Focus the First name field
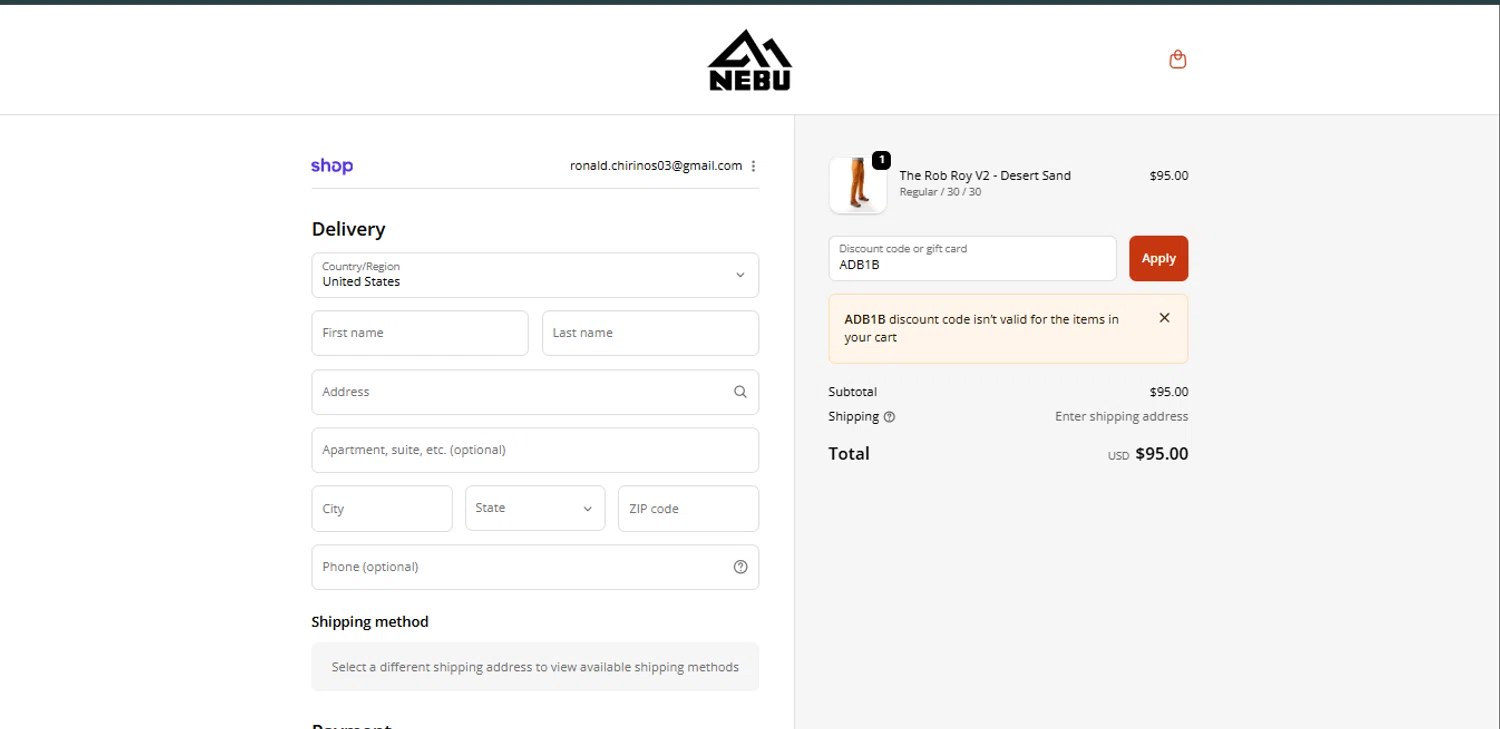Screen dimensions: 1500x729 point(420,333)
